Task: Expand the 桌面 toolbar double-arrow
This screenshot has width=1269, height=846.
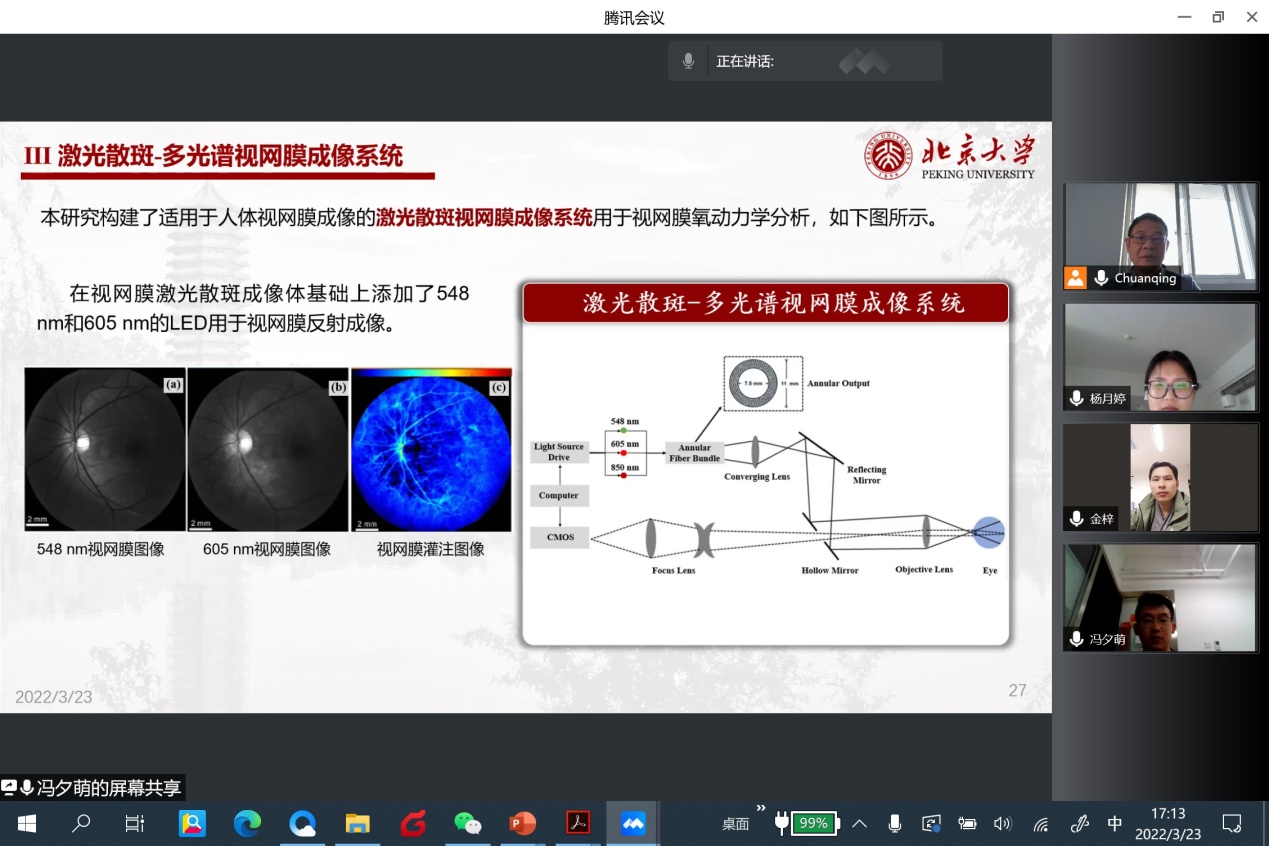Action: 760,808
